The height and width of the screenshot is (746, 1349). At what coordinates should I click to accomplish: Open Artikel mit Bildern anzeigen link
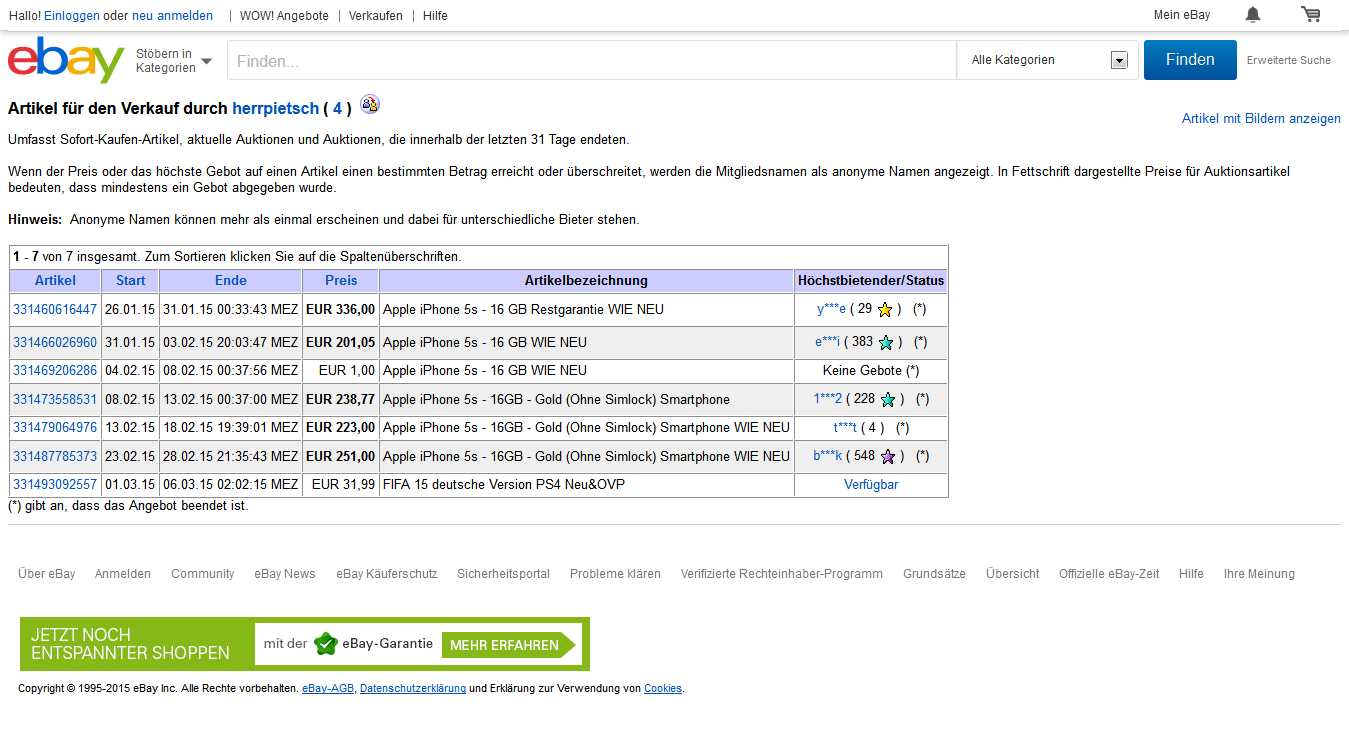point(1260,119)
